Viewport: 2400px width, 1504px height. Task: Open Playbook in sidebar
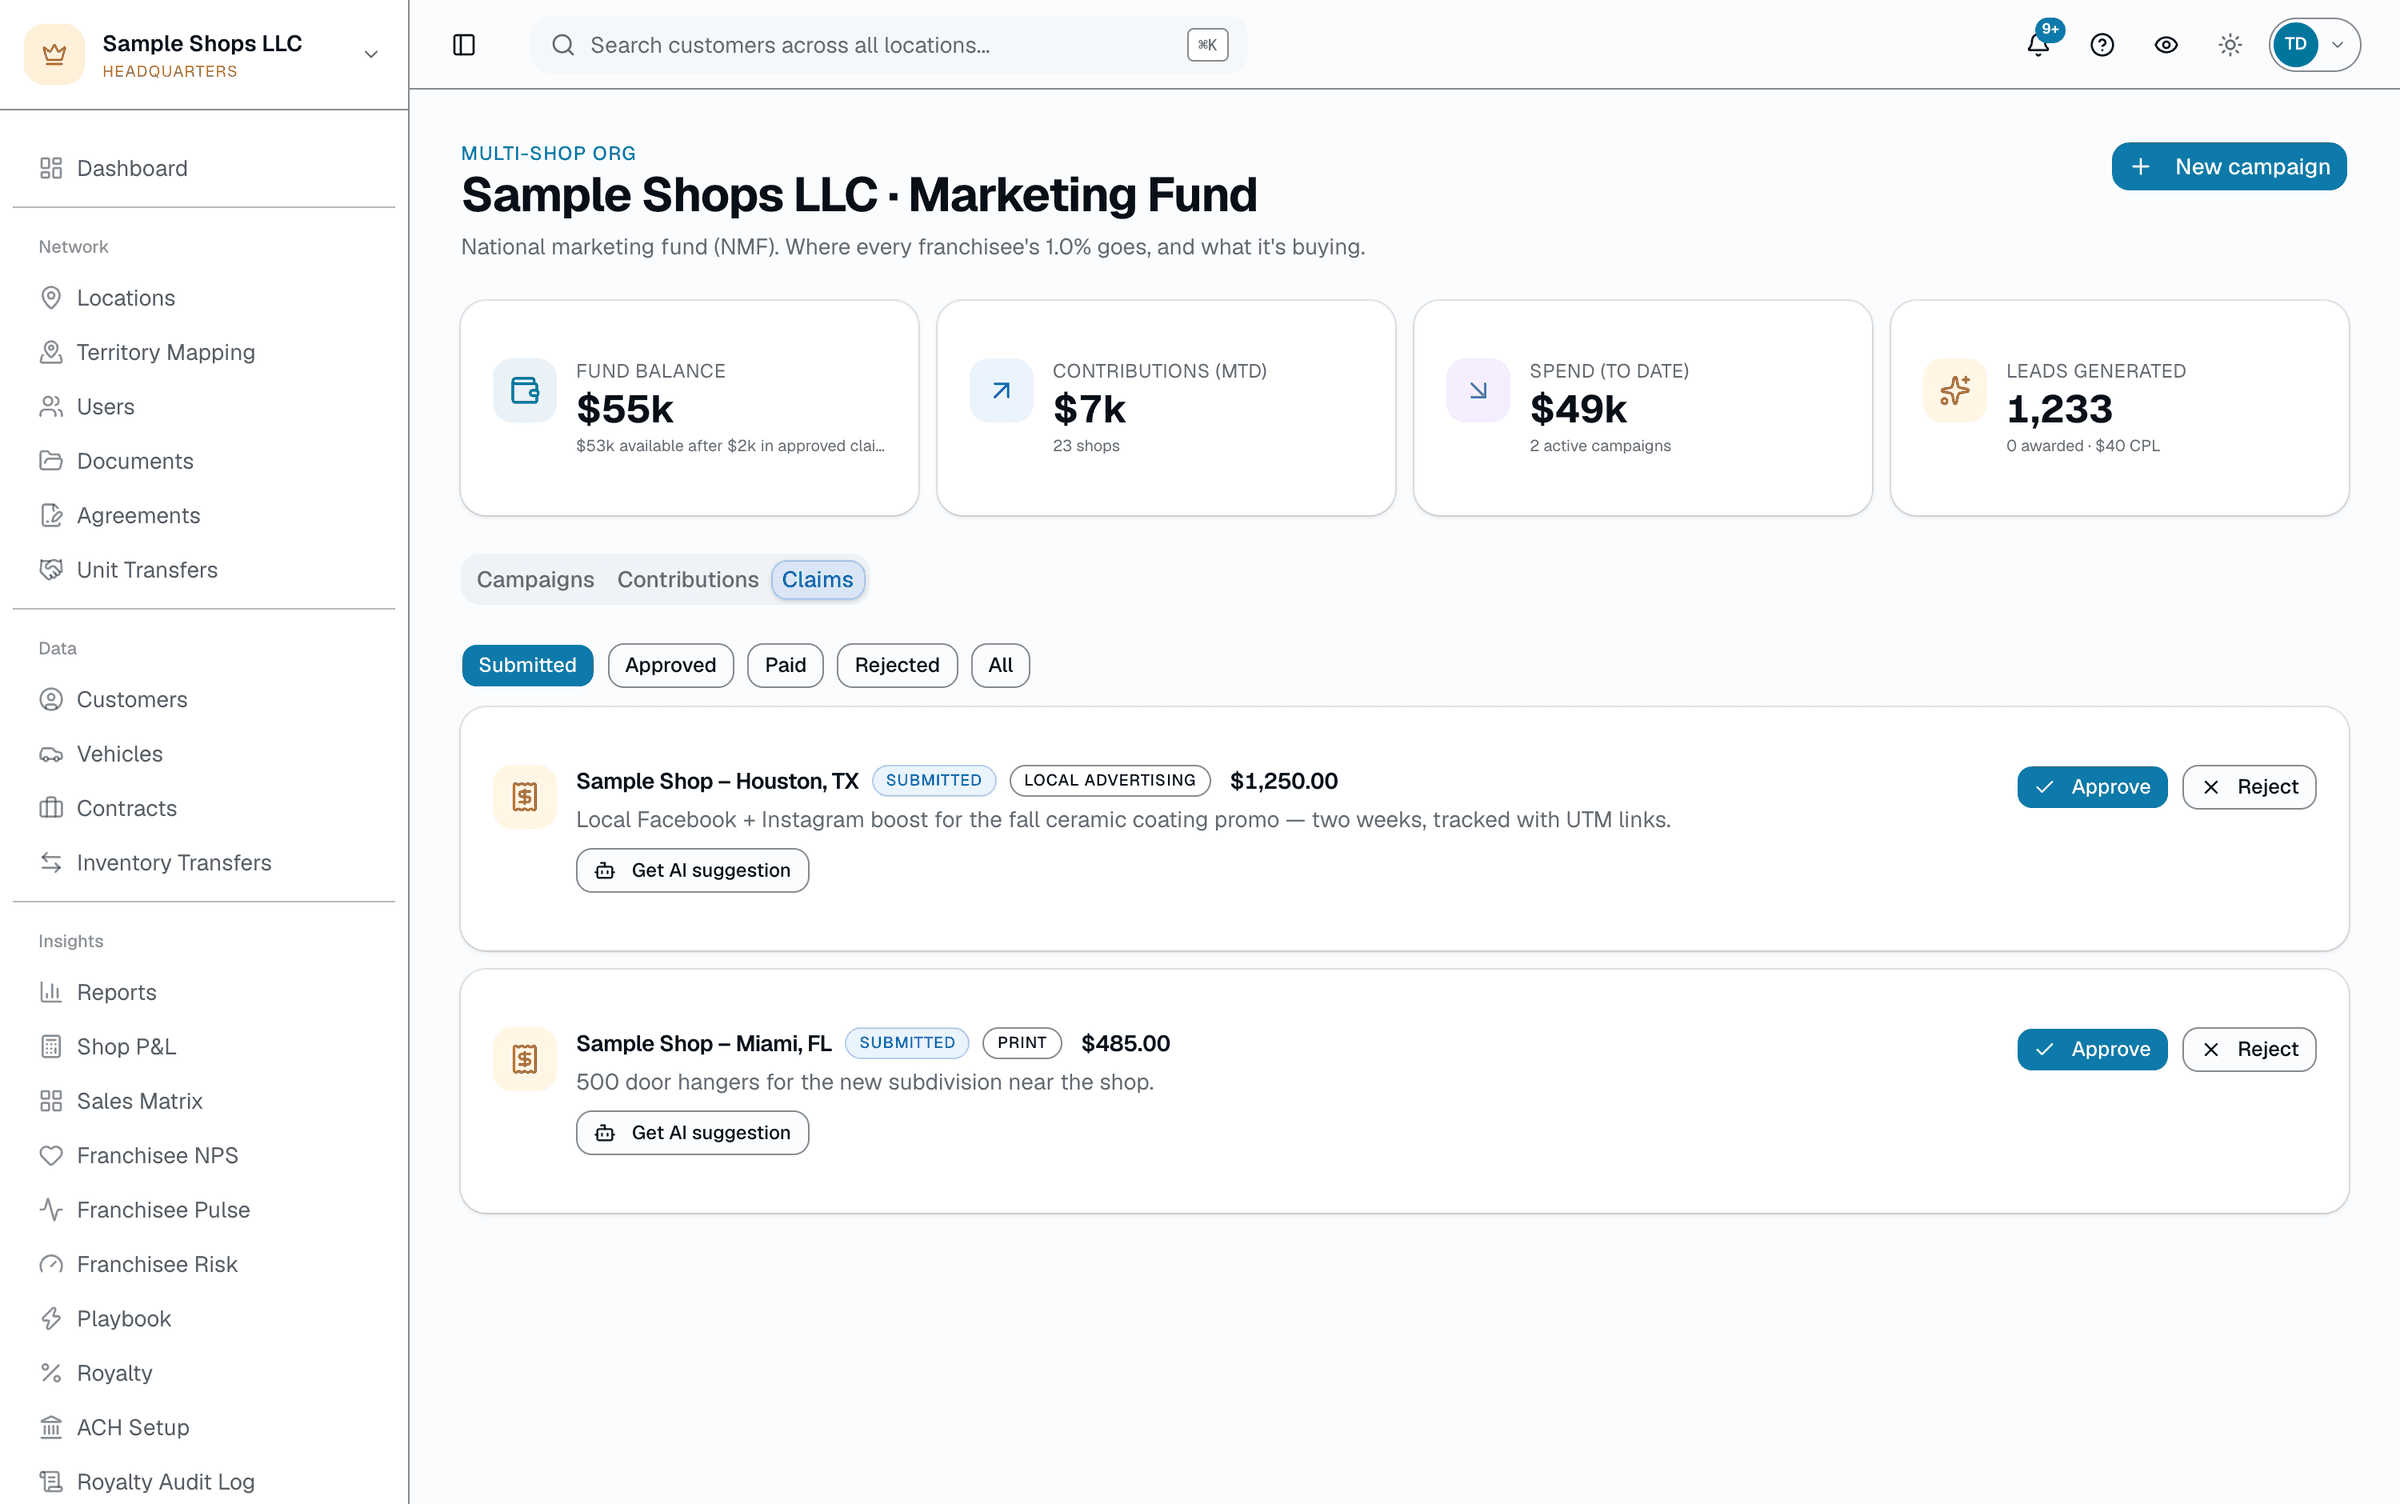pos(204,1319)
